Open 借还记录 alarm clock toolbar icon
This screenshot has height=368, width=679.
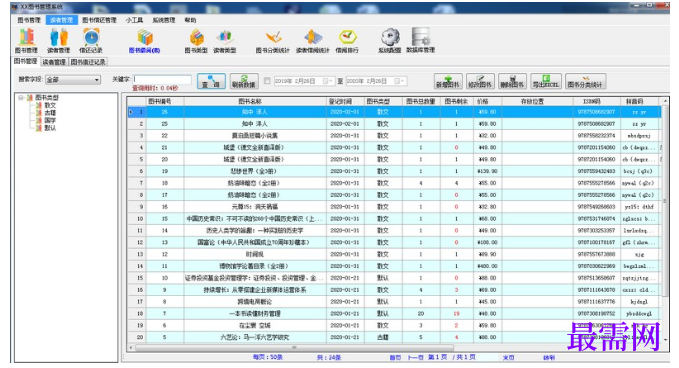pyautogui.click(x=91, y=41)
